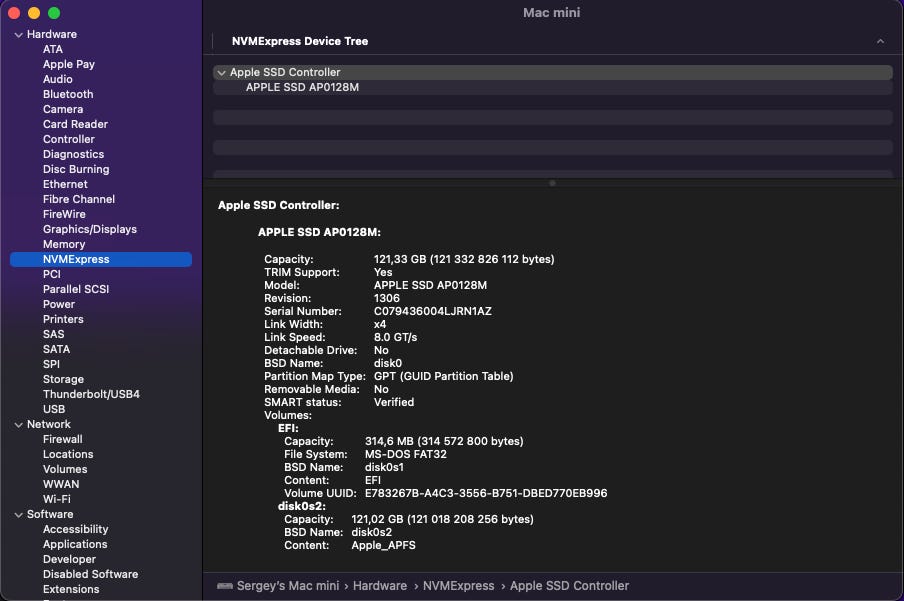Click the SMART status Verified value
This screenshot has width=904, height=601.
394,403
